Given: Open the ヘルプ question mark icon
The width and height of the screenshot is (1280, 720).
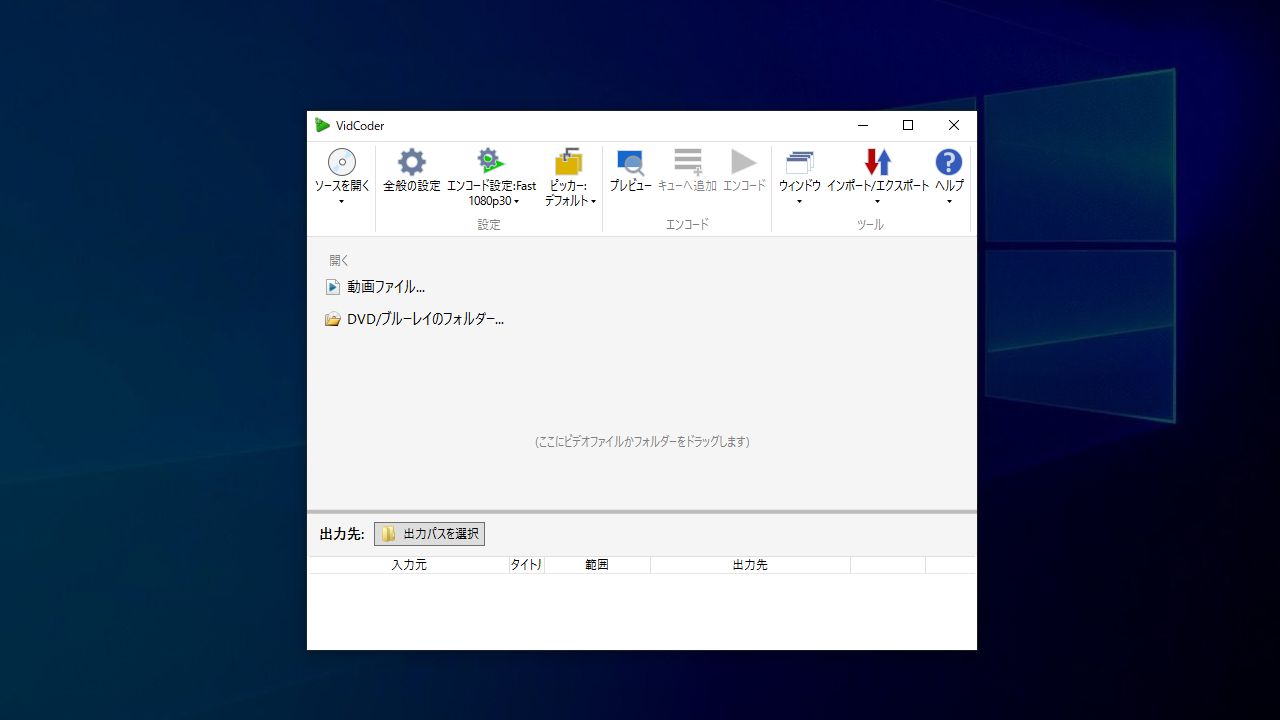Looking at the screenshot, I should click(949, 162).
